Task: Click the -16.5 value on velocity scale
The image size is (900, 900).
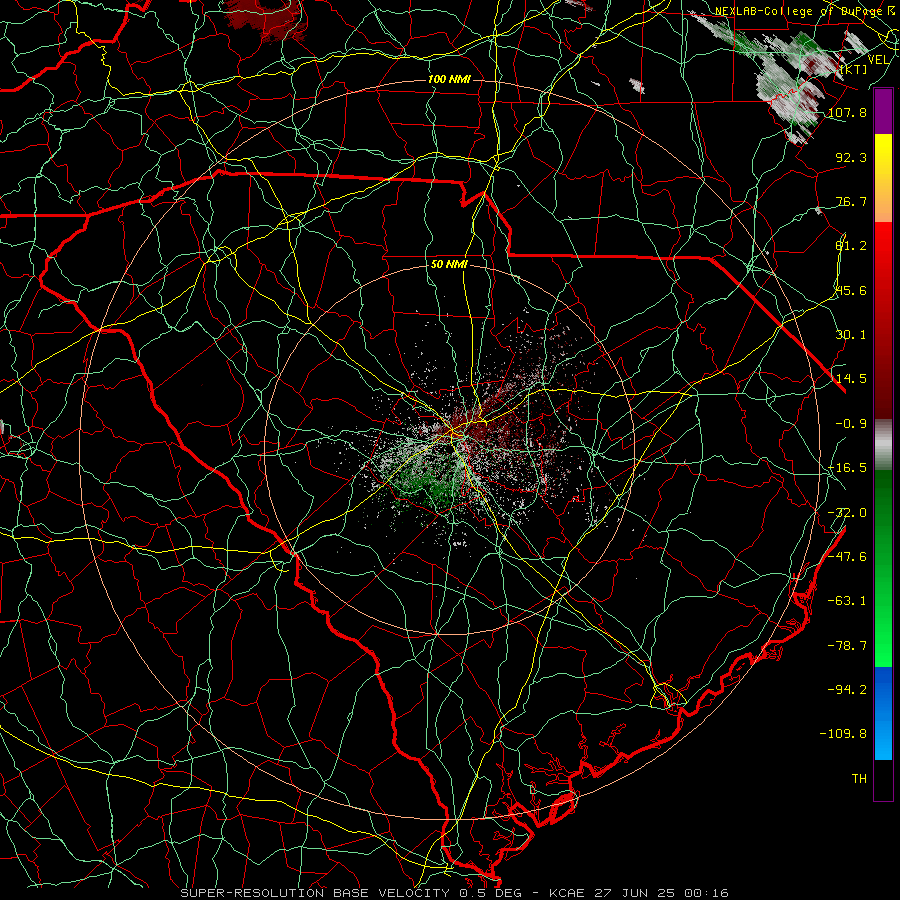Action: [847, 468]
